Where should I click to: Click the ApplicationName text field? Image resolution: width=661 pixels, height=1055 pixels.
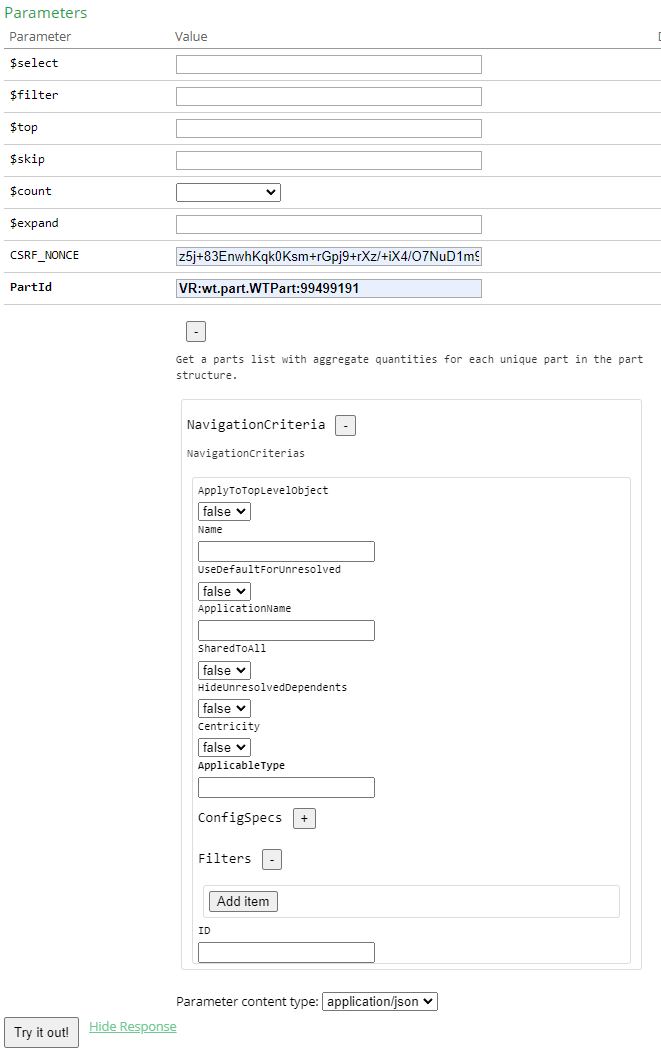(x=286, y=630)
